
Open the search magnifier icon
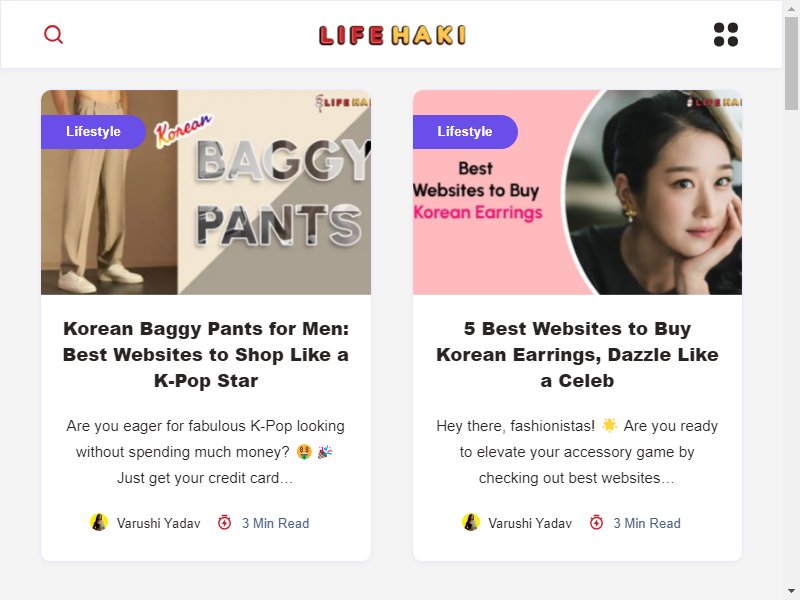[53, 35]
